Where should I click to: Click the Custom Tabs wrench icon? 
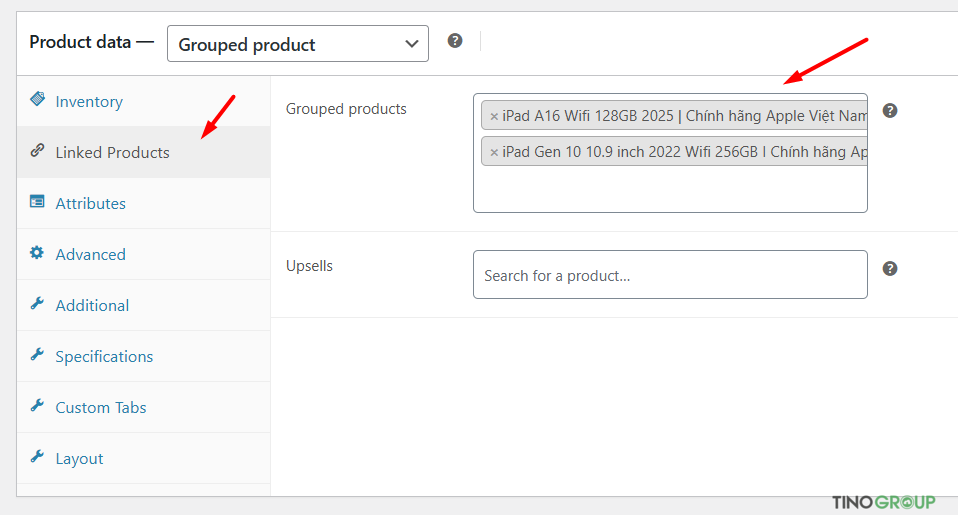tap(37, 405)
